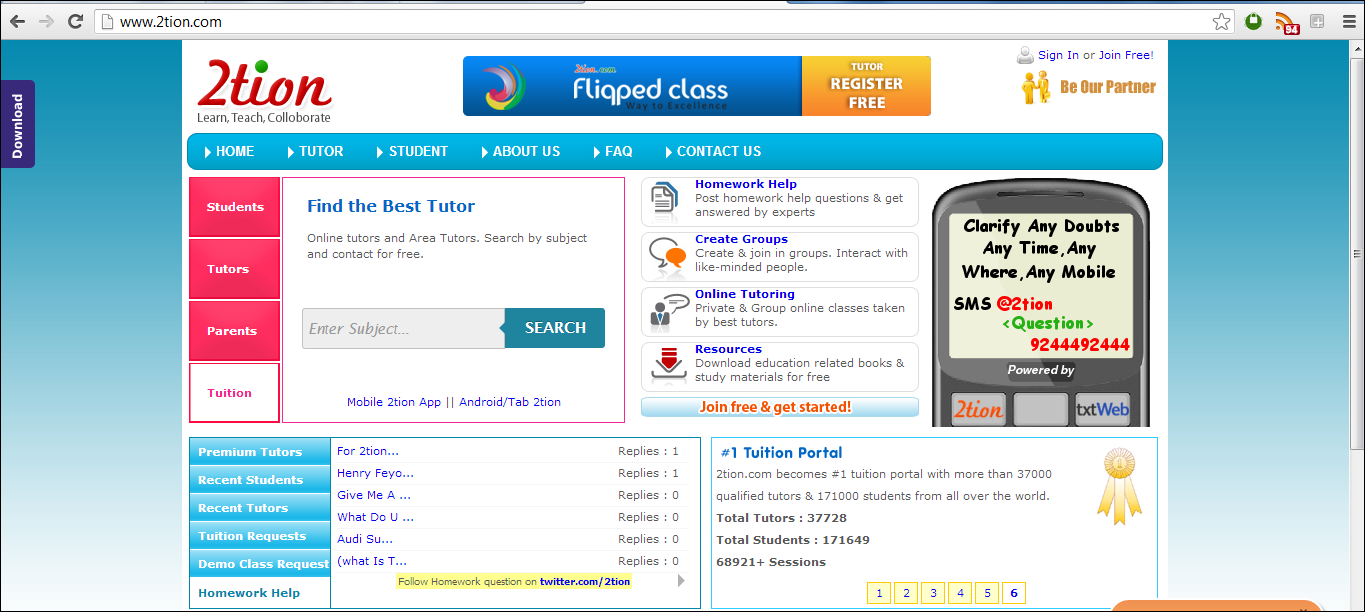
Task: Go to slide 5 in the pager
Action: pyautogui.click(x=987, y=593)
